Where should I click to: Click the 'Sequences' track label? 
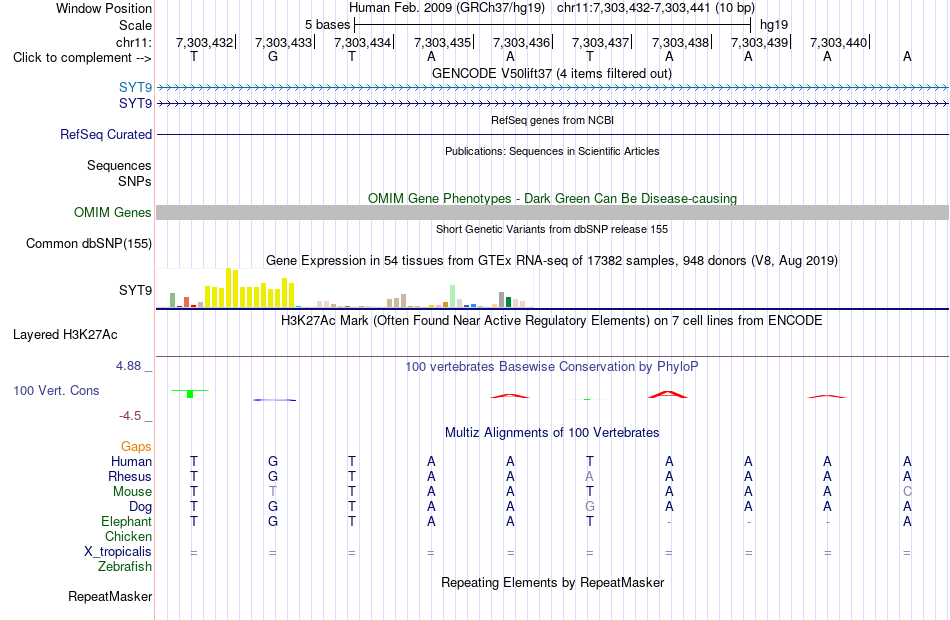pyautogui.click(x=119, y=165)
